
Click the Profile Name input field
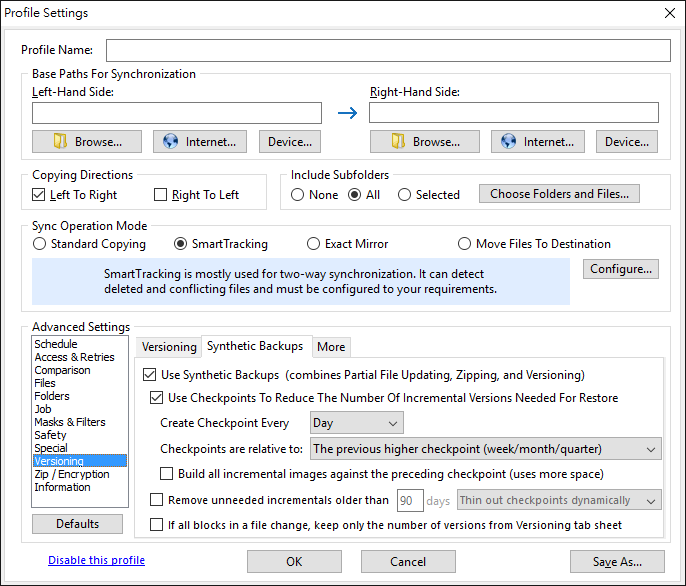point(388,50)
